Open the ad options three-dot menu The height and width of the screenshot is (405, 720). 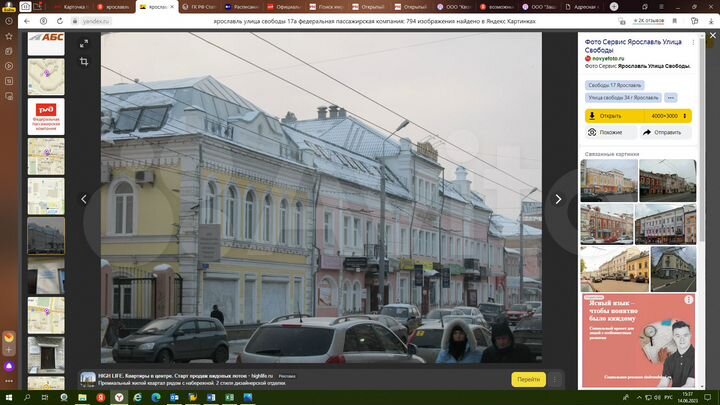pyautogui.click(x=554, y=379)
